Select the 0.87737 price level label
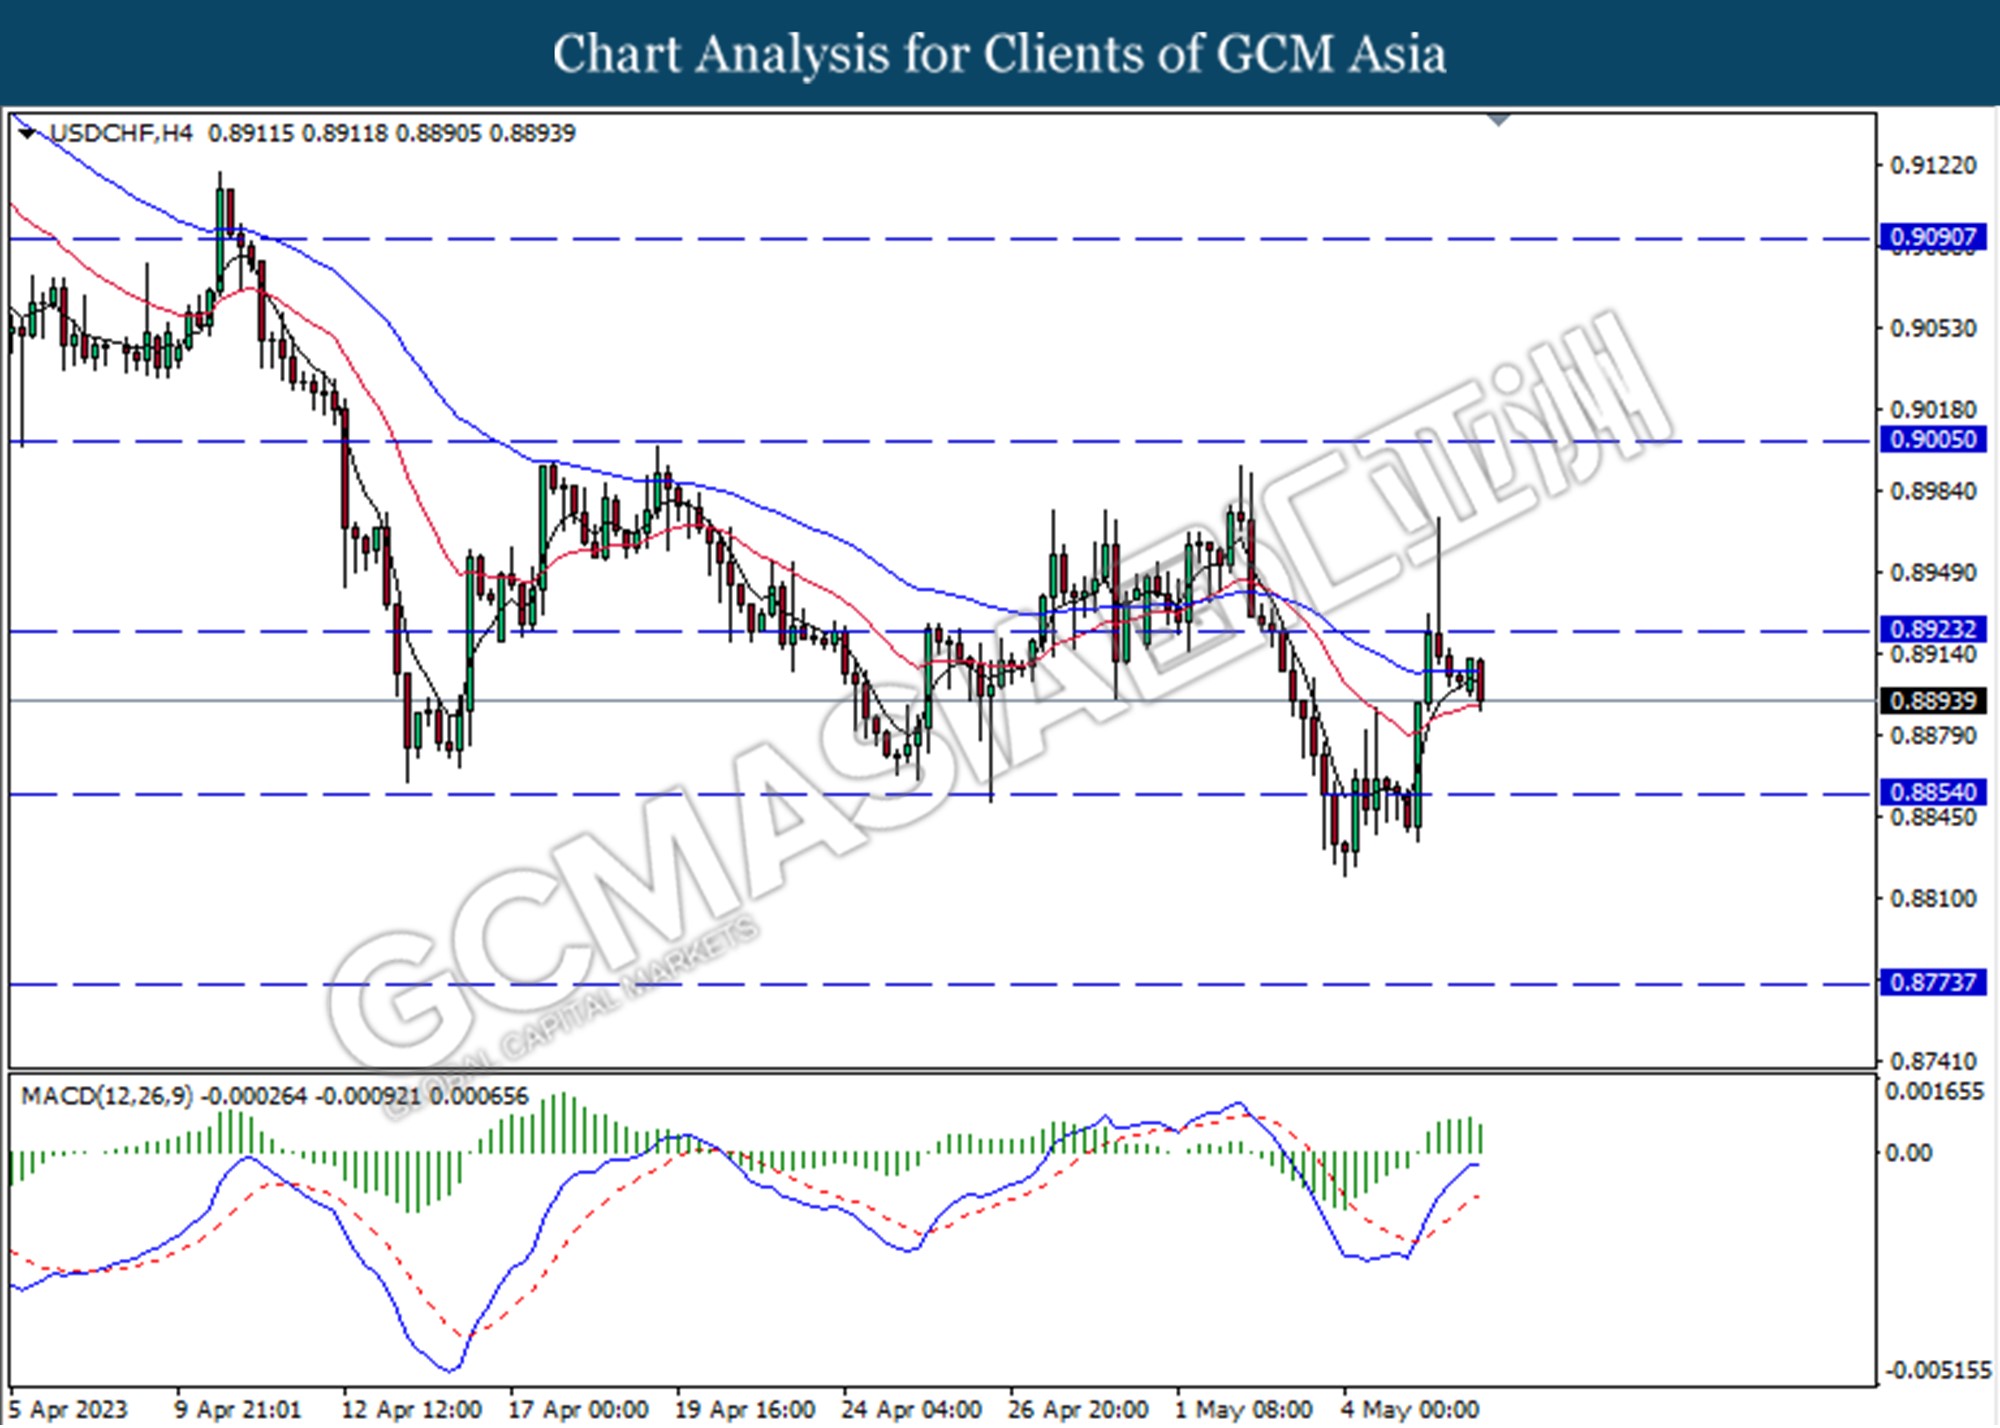This screenshot has height=1428, width=2000. coord(1932,982)
